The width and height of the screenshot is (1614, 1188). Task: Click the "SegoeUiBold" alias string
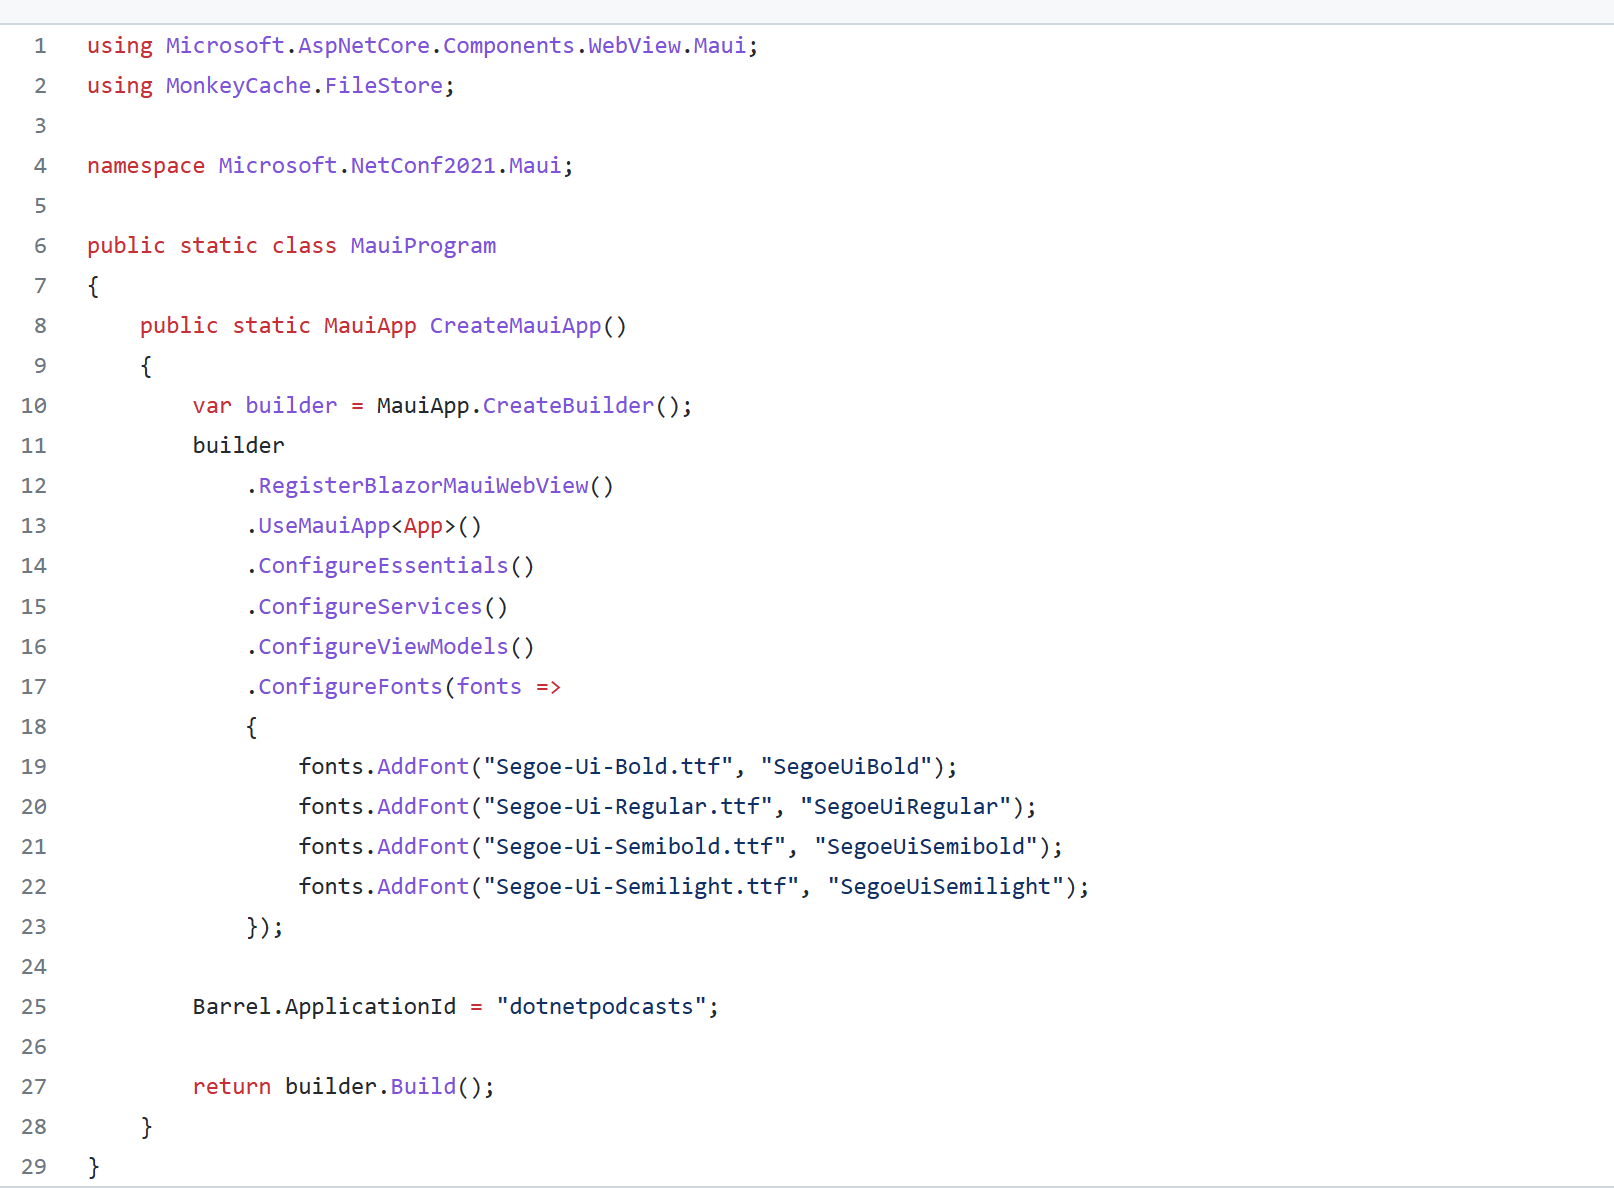[x=846, y=767]
